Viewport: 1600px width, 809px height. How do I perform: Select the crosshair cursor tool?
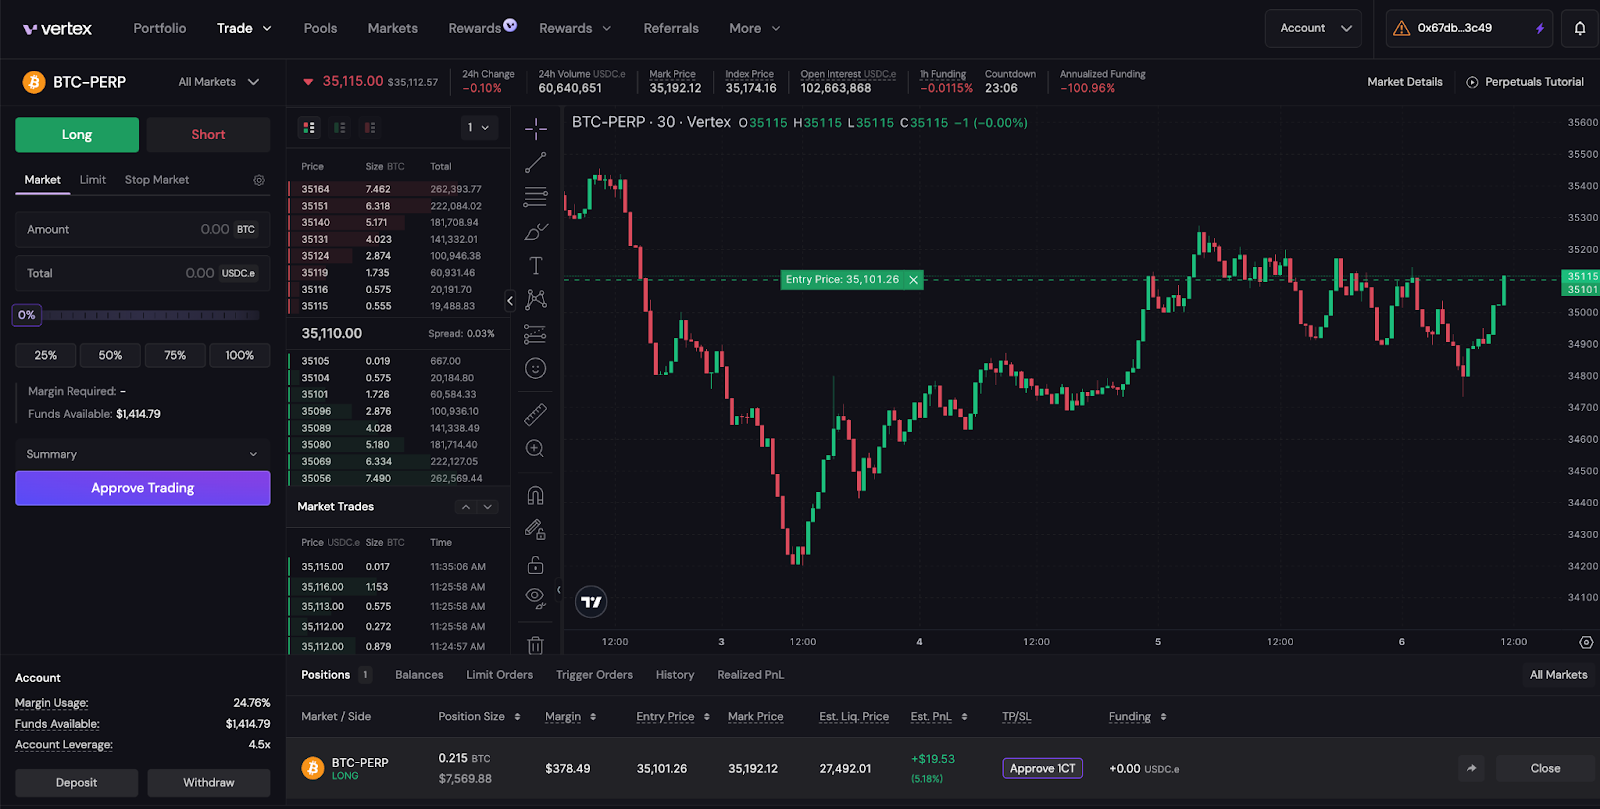click(x=536, y=128)
